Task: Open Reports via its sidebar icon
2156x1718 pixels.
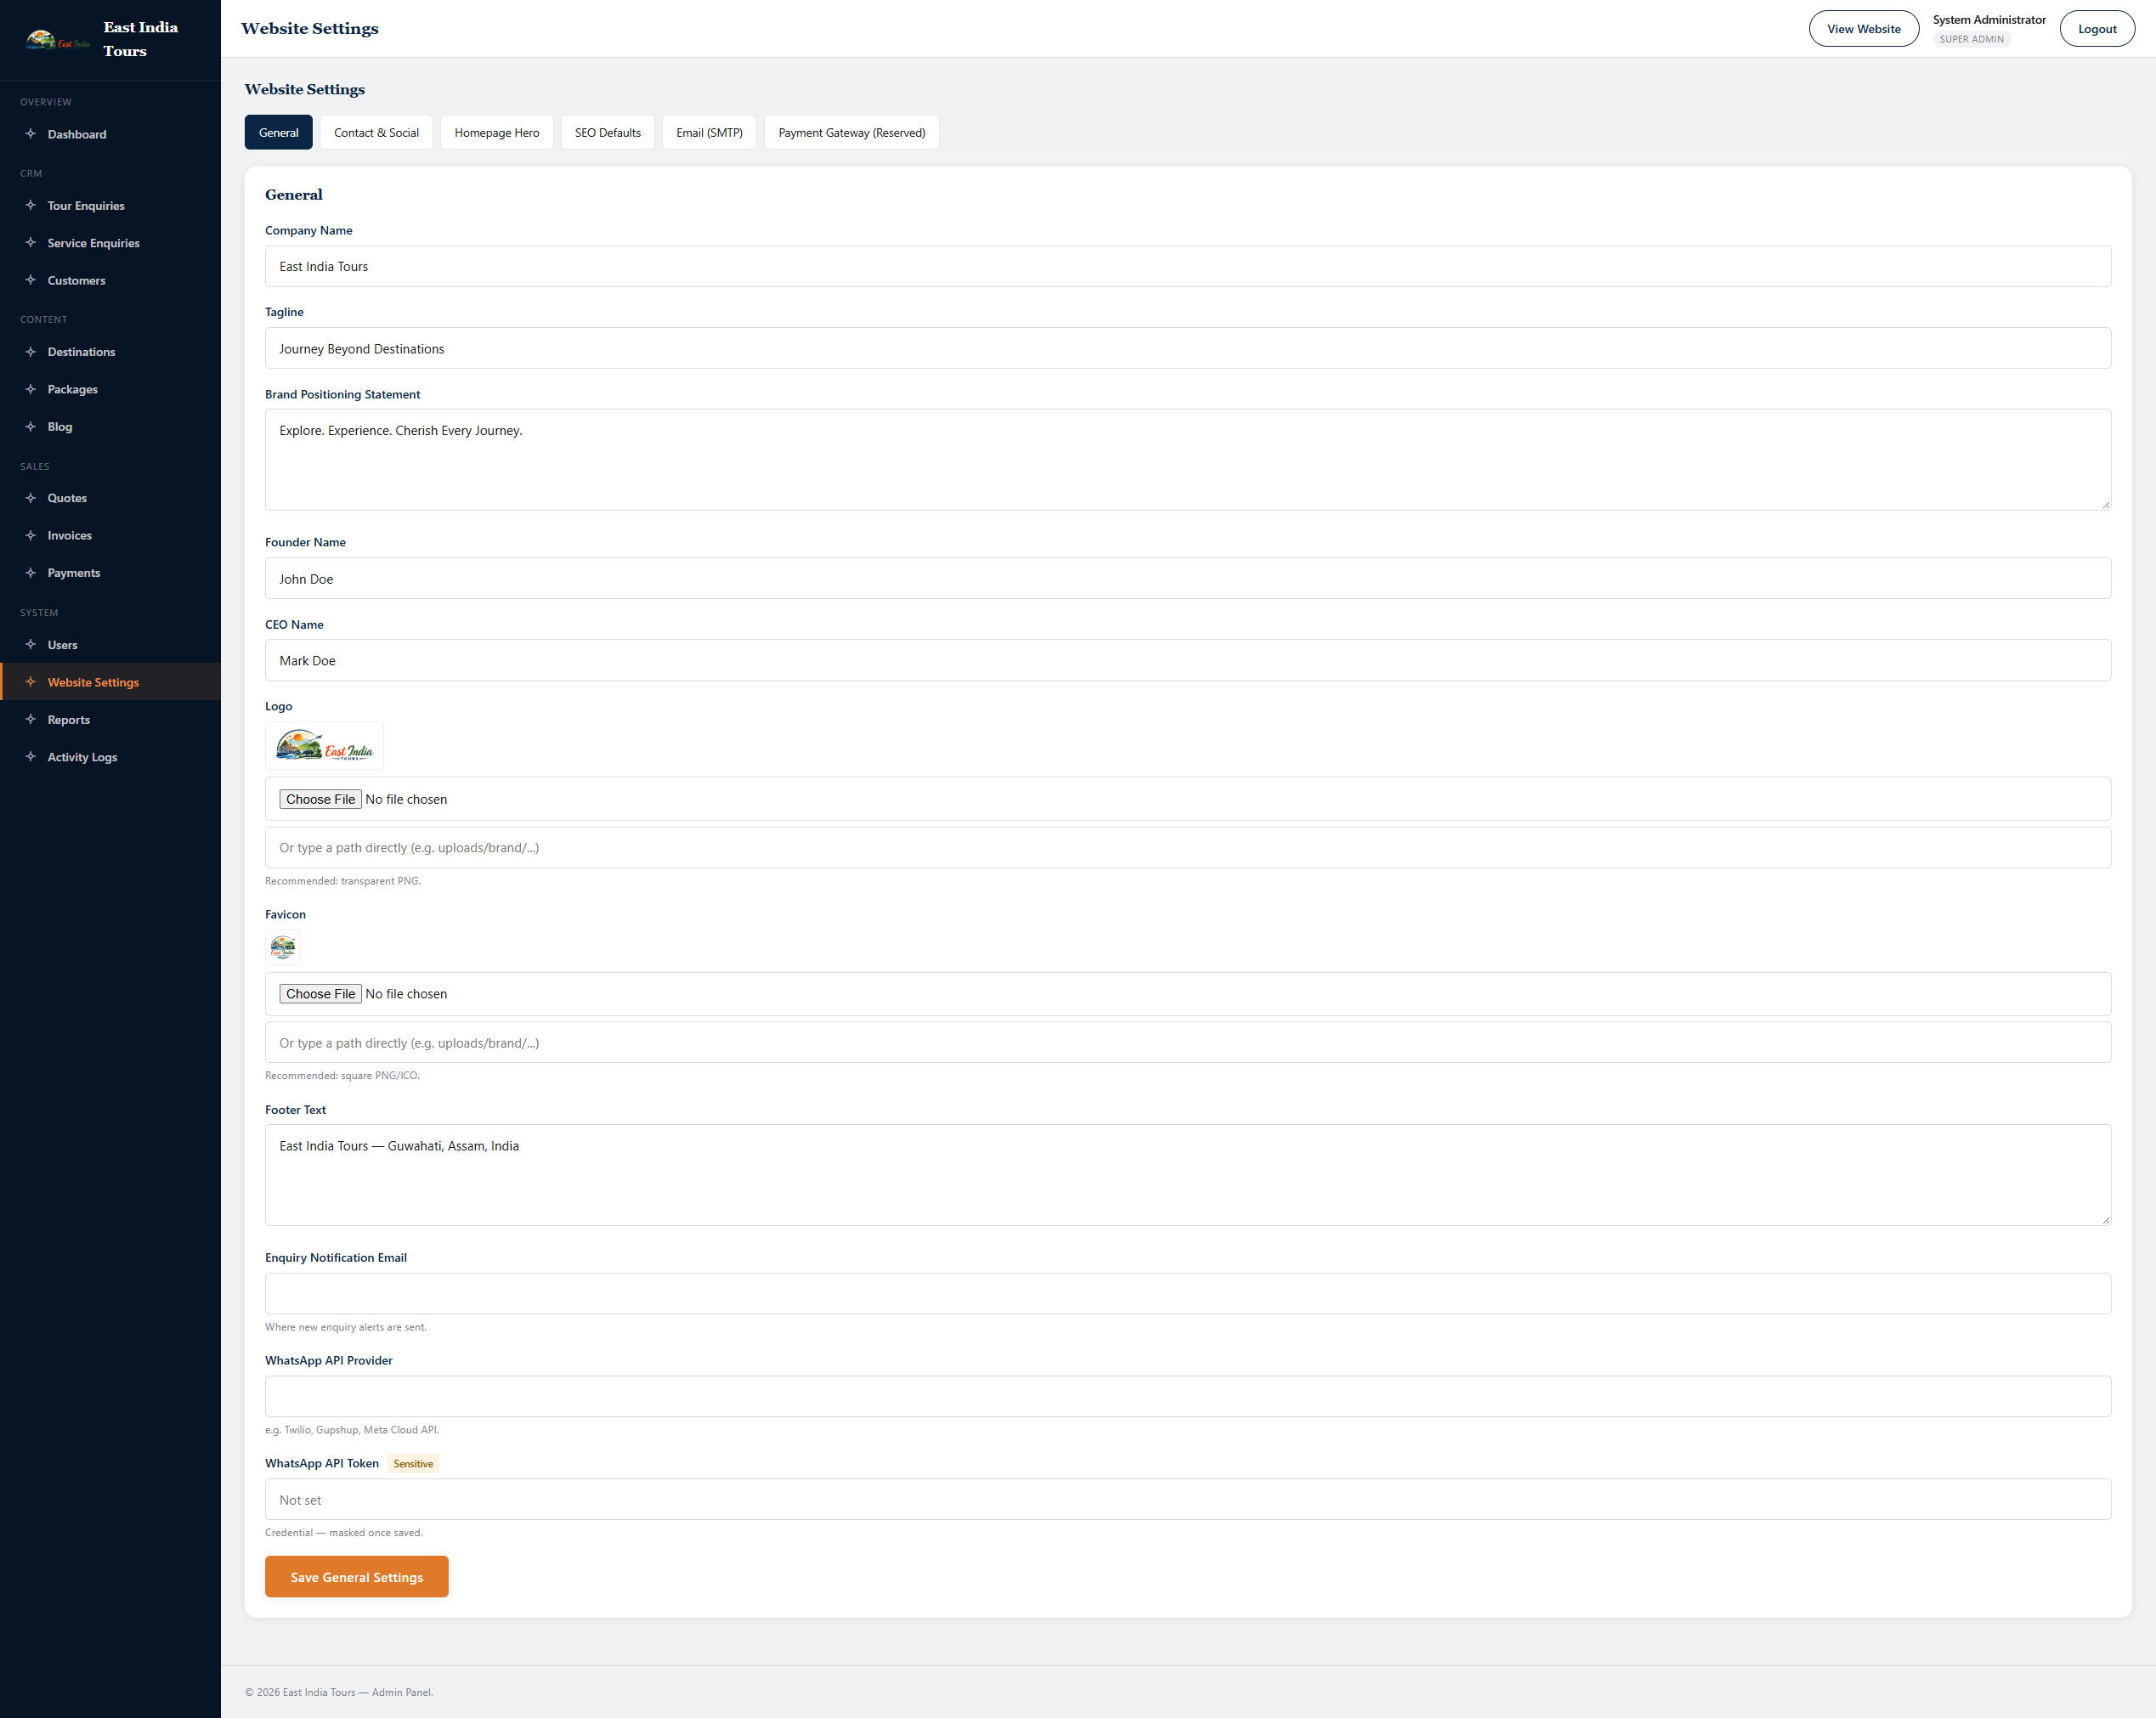Action: click(30, 719)
